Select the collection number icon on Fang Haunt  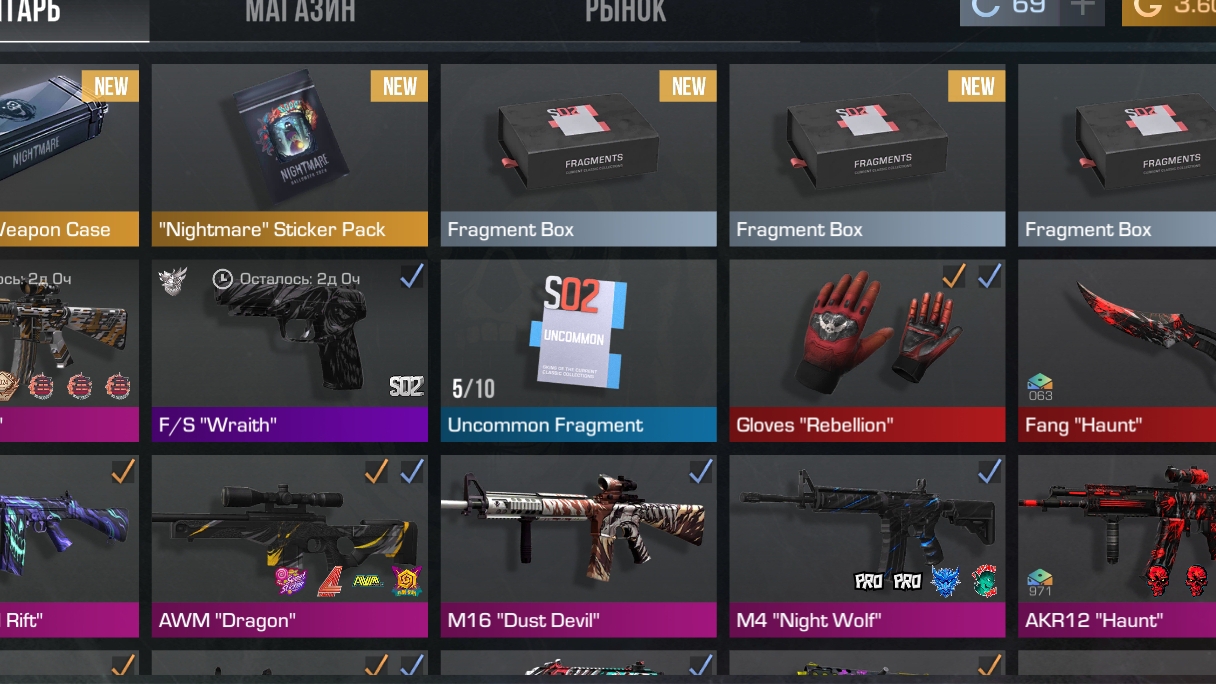coord(1040,388)
